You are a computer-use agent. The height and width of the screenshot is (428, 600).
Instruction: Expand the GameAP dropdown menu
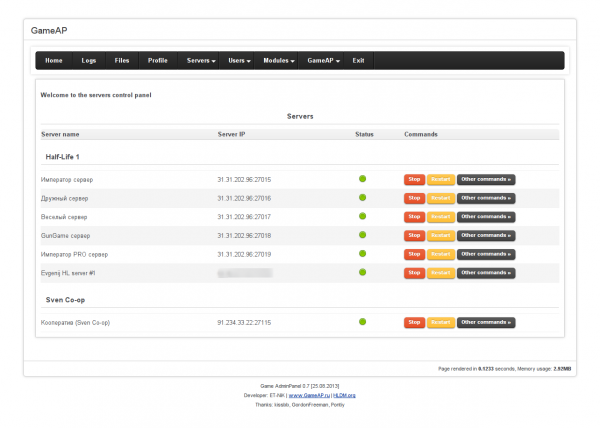(x=323, y=60)
